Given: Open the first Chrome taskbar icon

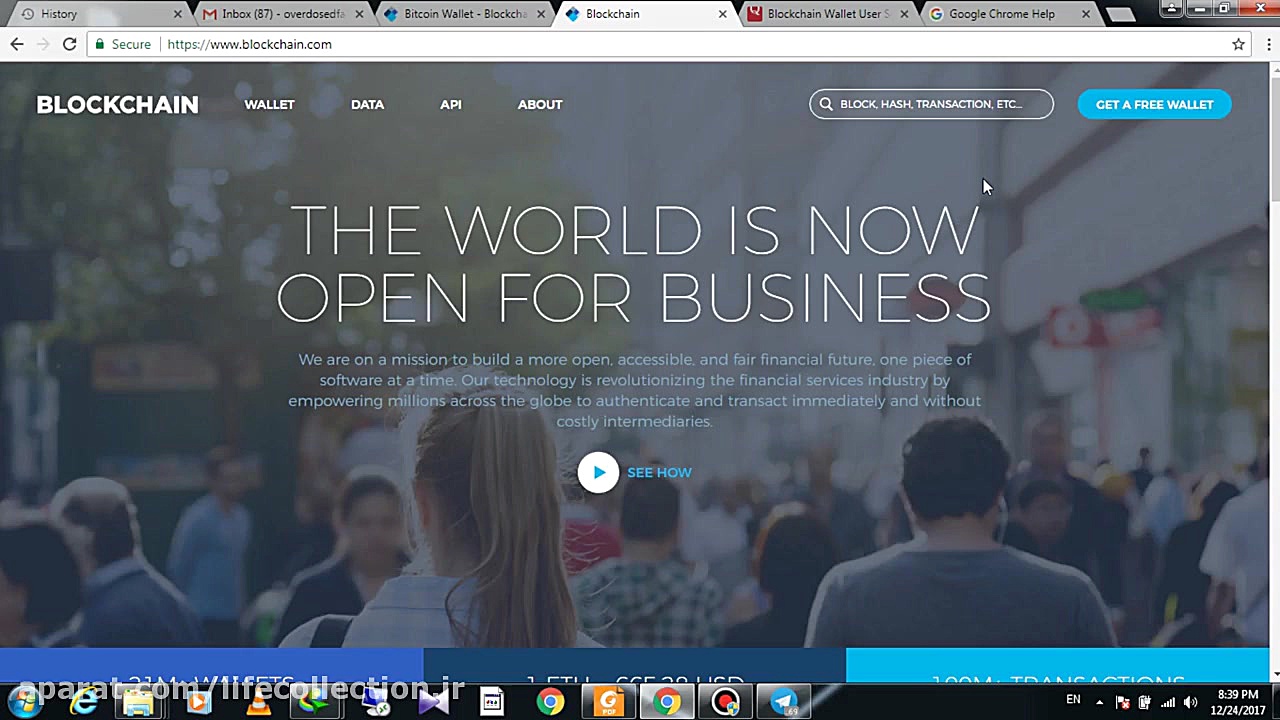Looking at the screenshot, I should coord(550,703).
